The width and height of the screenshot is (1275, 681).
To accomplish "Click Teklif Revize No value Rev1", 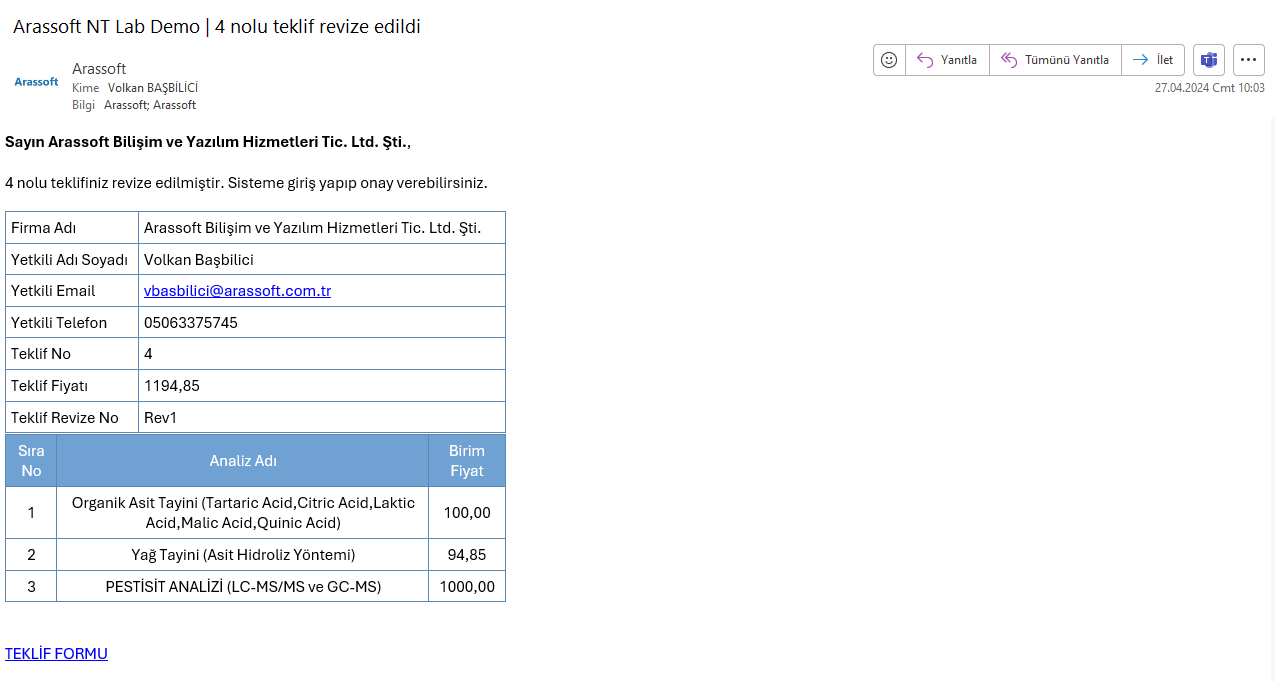I will click(160, 418).
